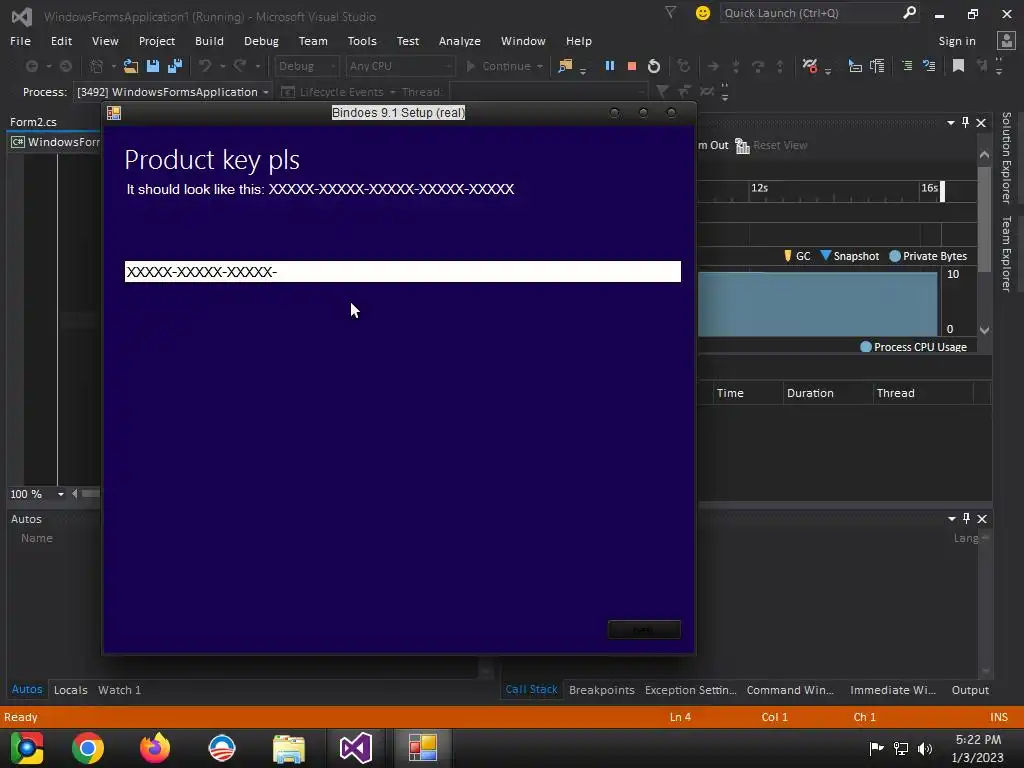Open the Debug menu

tap(261, 40)
